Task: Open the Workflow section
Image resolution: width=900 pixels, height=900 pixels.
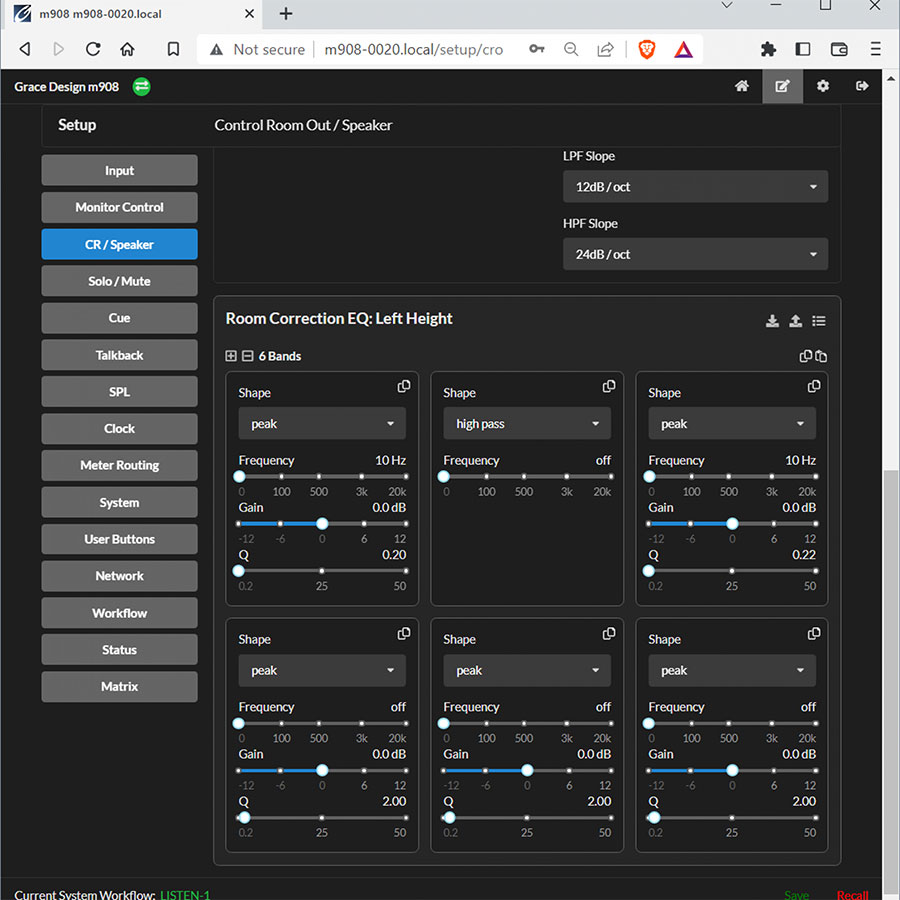Action: pyautogui.click(x=119, y=614)
